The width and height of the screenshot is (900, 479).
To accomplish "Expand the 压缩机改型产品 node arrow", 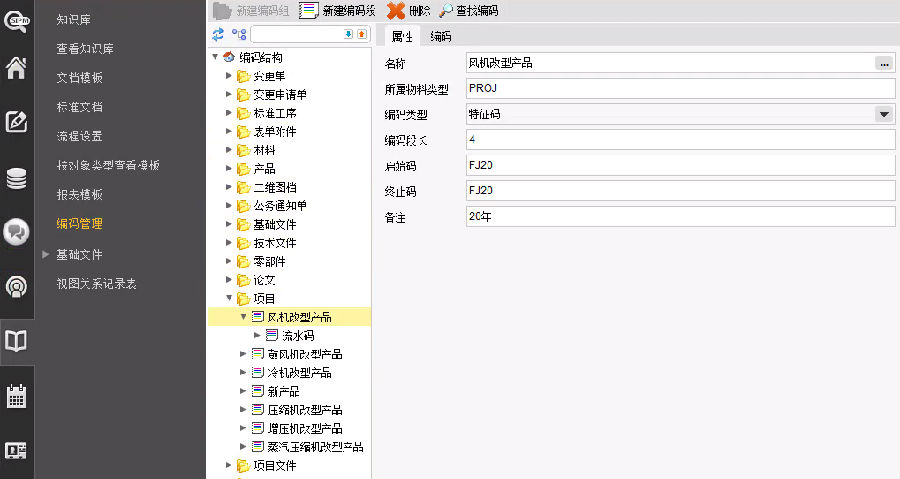I will [x=243, y=410].
